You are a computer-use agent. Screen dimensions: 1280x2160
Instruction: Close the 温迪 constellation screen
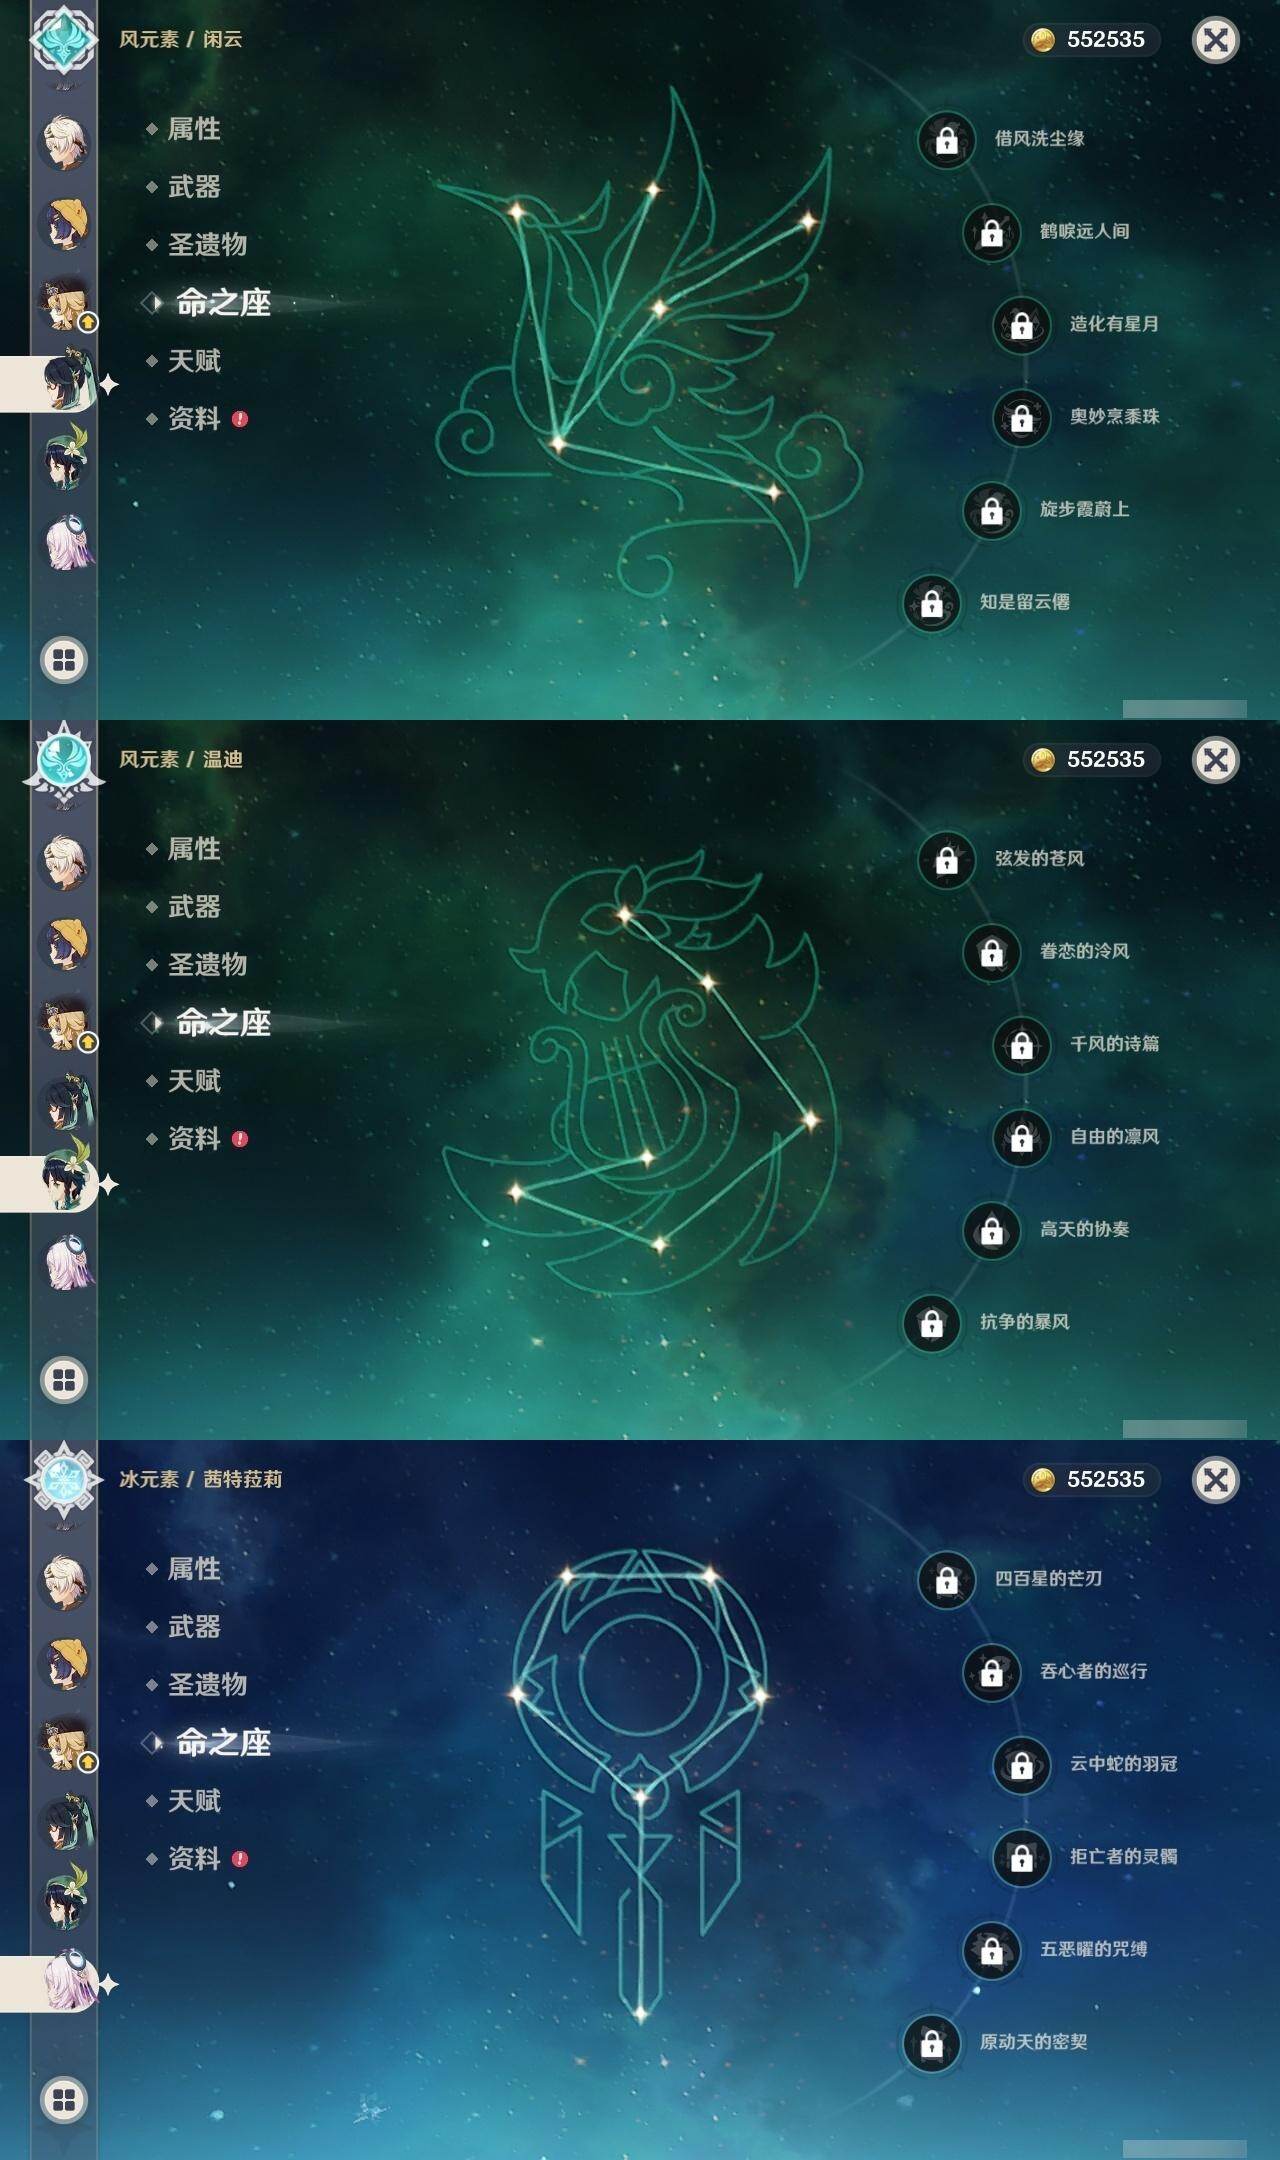1216,760
